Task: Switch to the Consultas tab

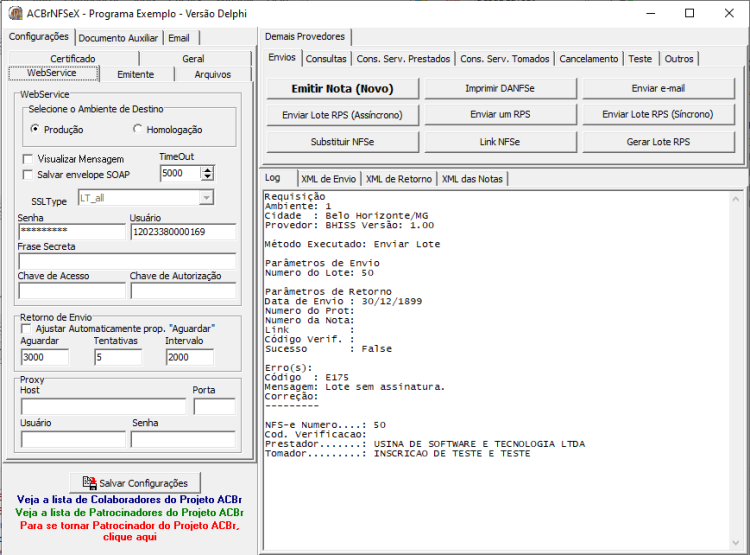Action: point(326,59)
